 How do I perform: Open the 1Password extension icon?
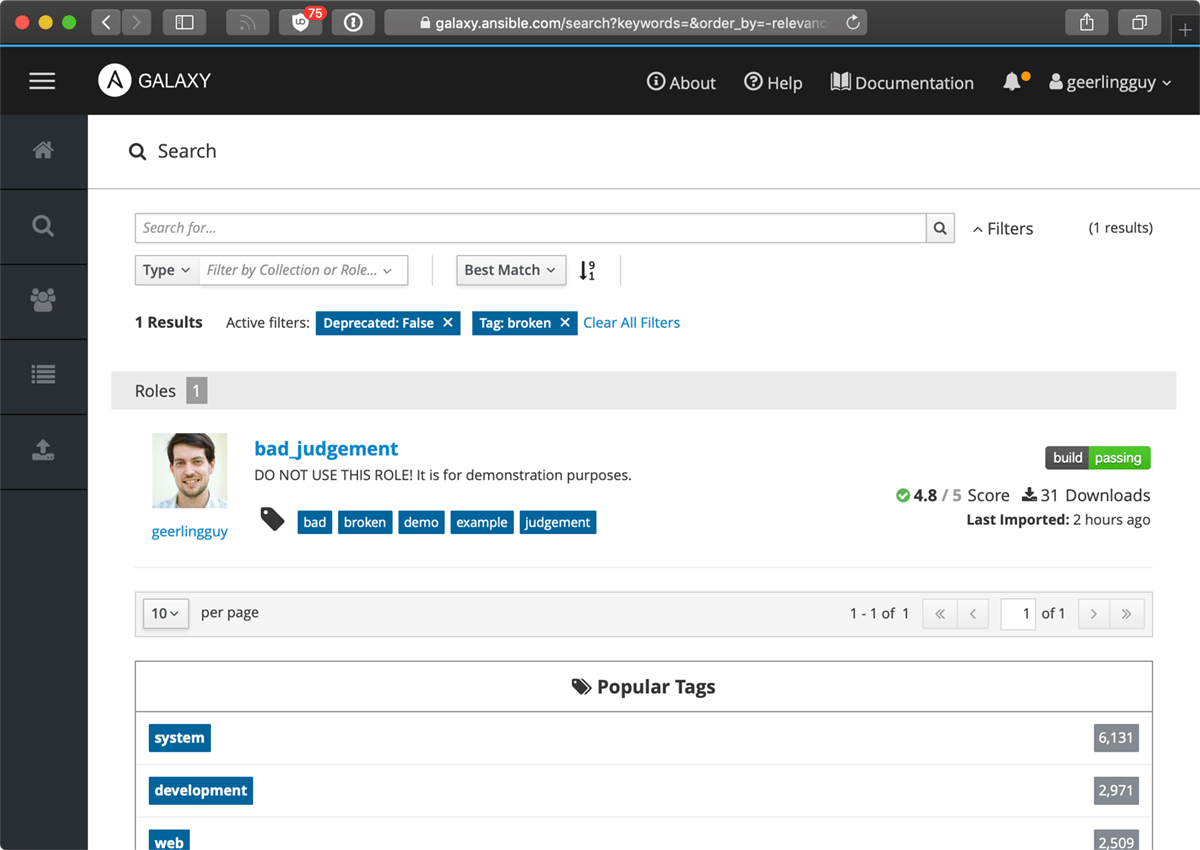click(x=352, y=22)
